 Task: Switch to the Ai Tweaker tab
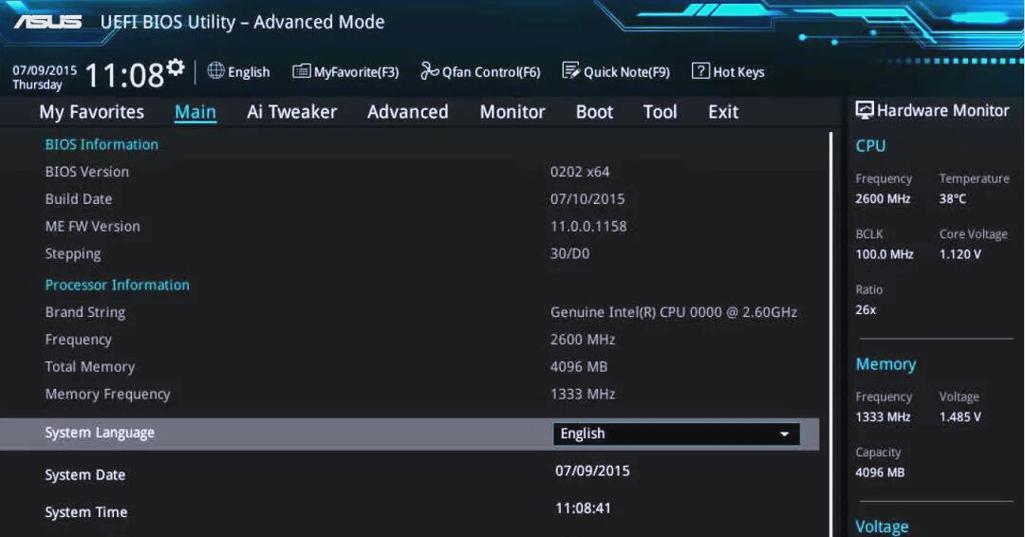coord(291,112)
